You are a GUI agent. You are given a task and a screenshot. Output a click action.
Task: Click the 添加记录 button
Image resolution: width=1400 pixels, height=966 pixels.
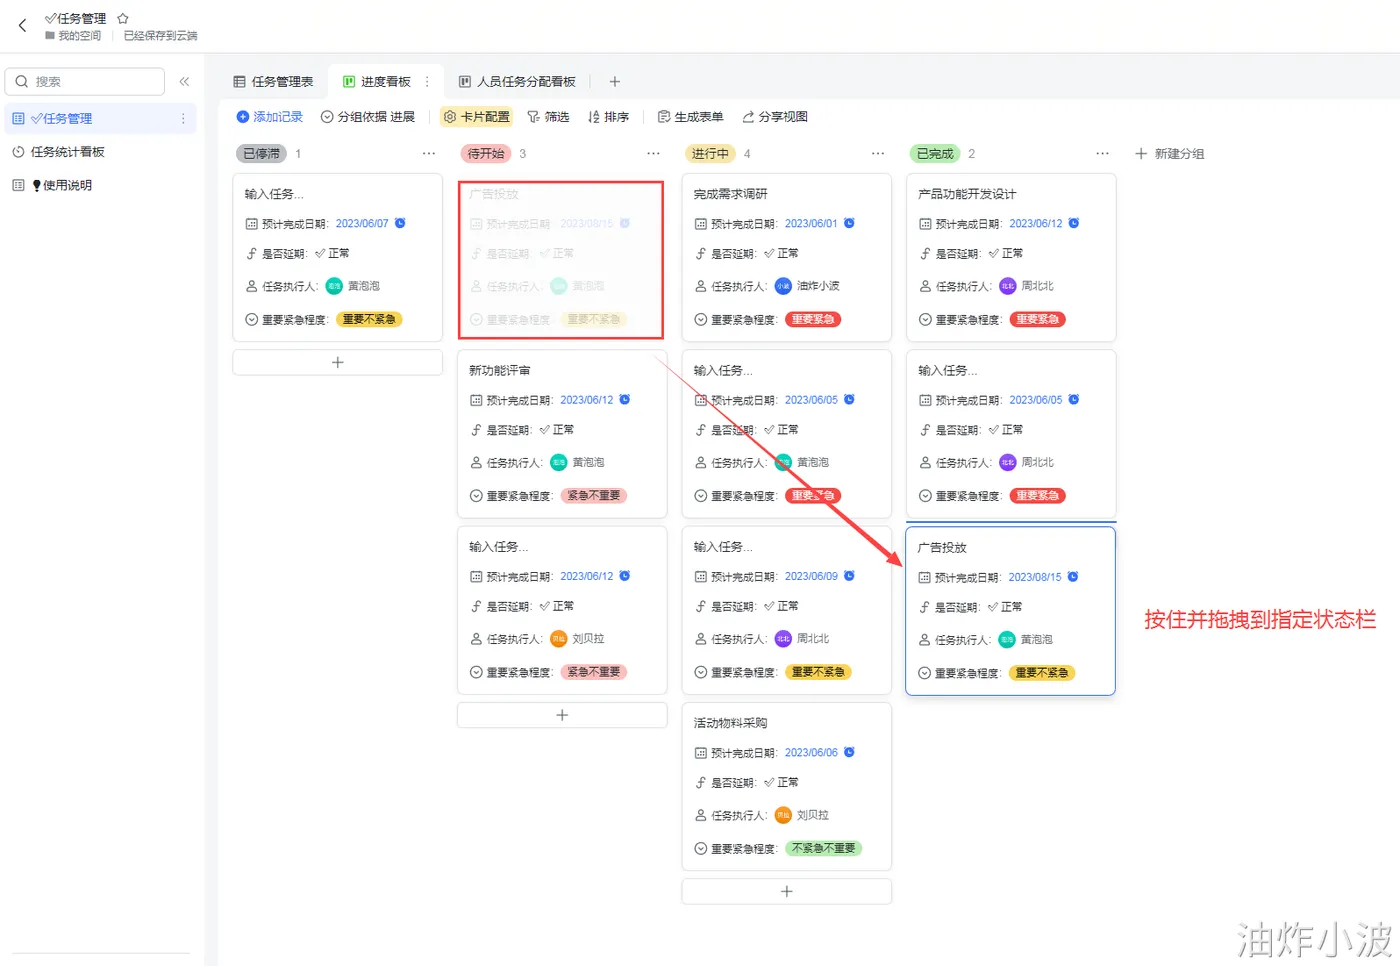[269, 117]
